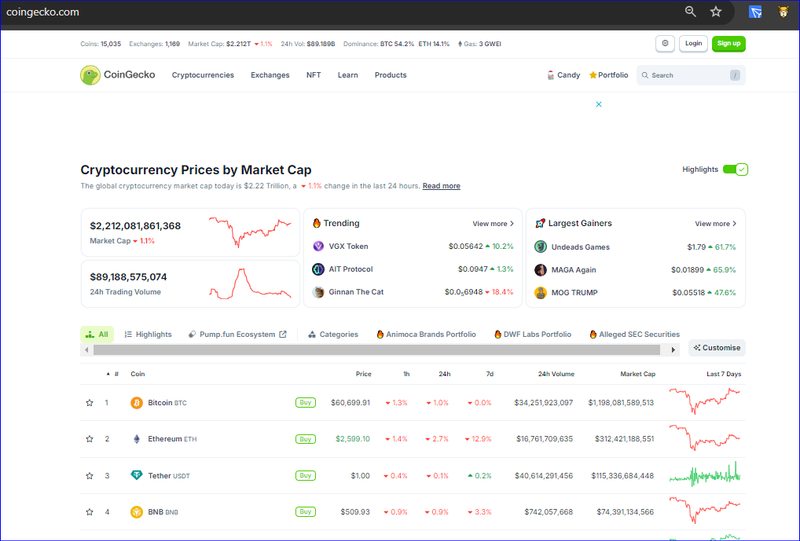The image size is (800, 541).
Task: Click the BNB yellow logo icon
Action: [136, 511]
